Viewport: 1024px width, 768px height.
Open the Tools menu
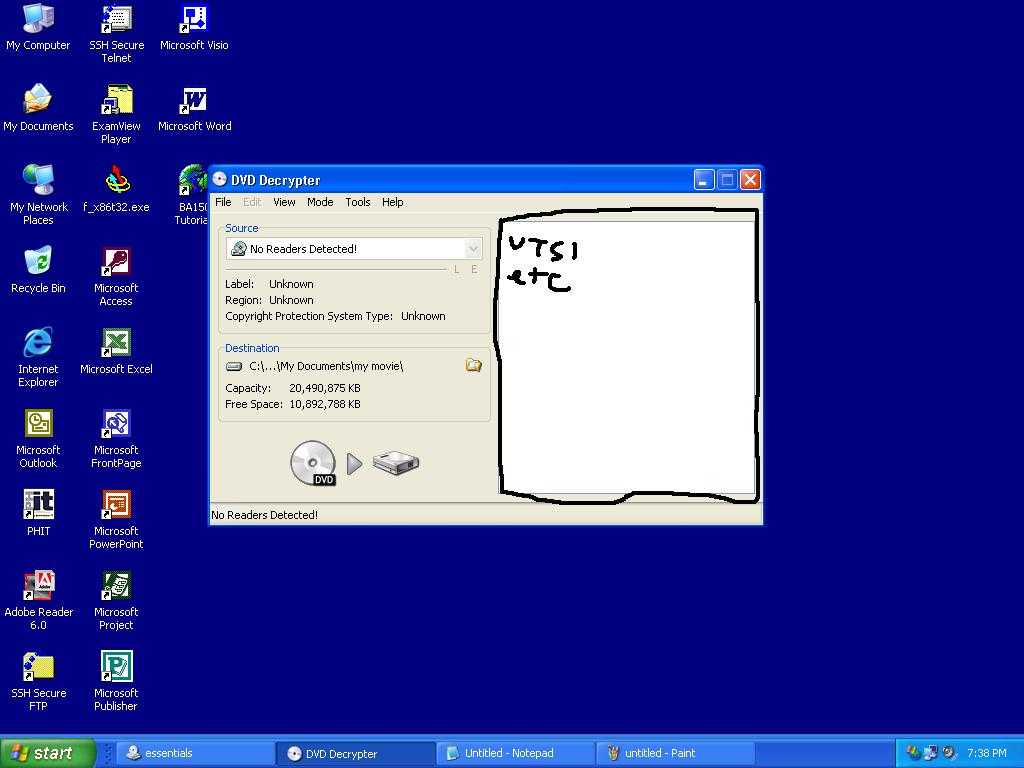click(x=358, y=202)
